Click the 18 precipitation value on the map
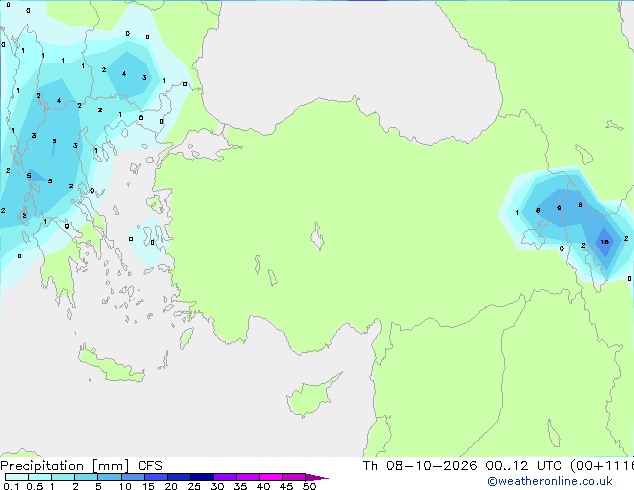 (604, 242)
